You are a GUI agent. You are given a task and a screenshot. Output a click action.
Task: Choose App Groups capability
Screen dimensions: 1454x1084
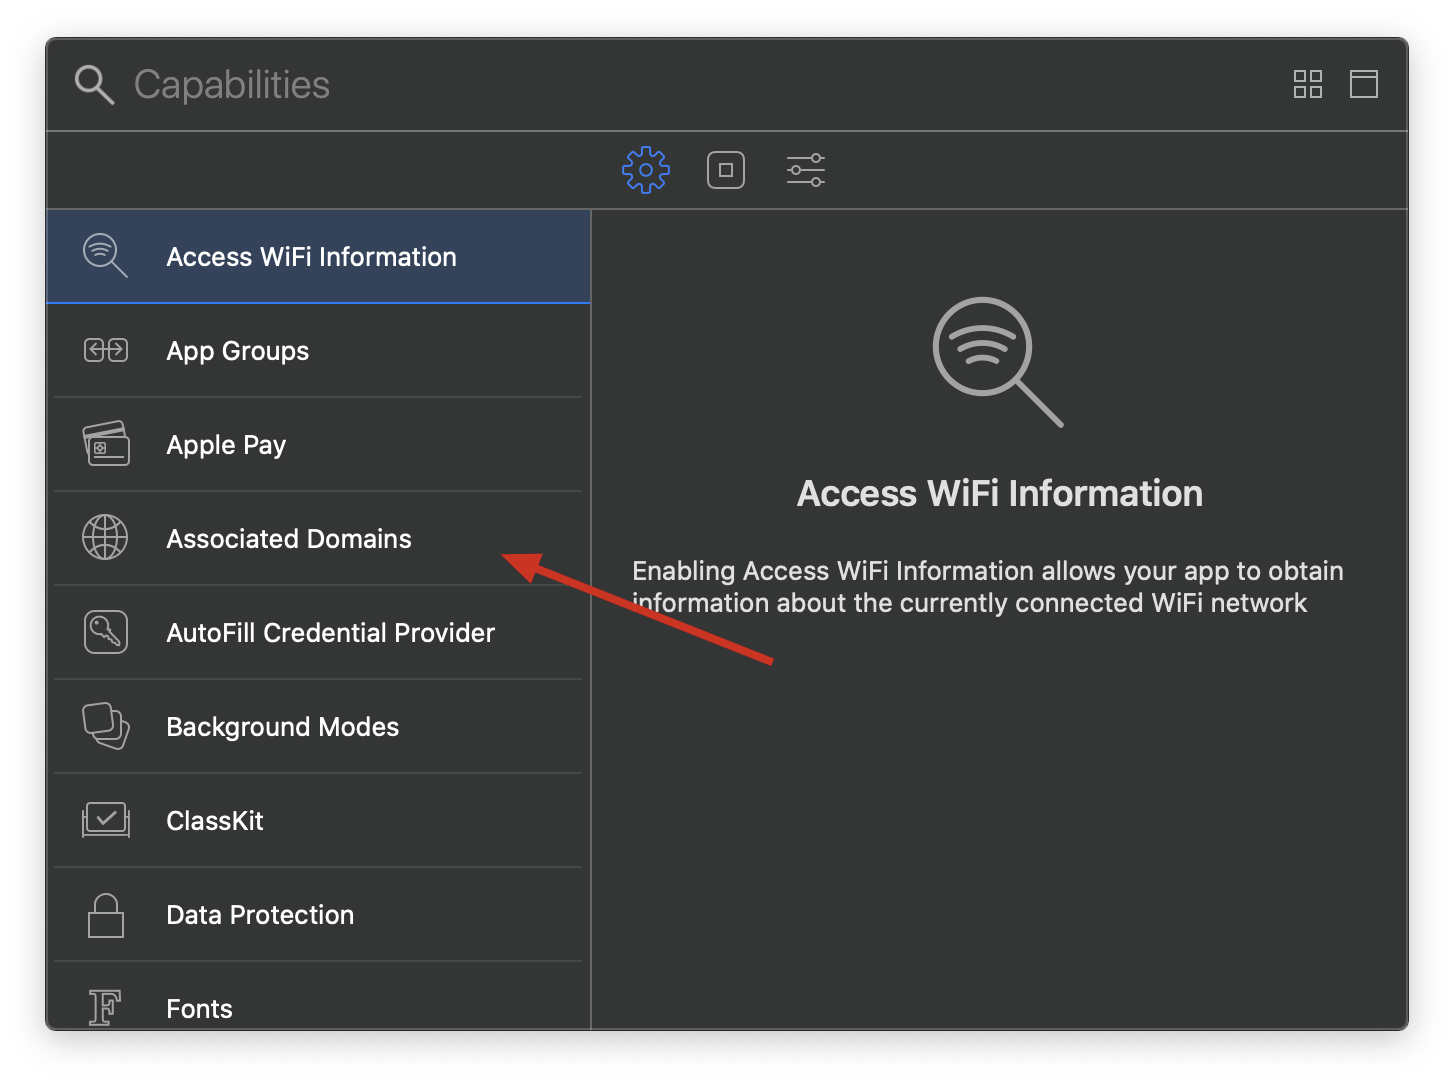[x=237, y=351]
